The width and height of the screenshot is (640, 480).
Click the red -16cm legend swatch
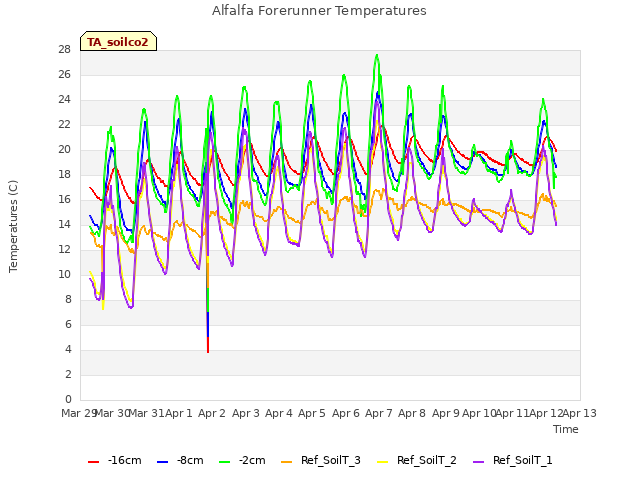pos(93,462)
